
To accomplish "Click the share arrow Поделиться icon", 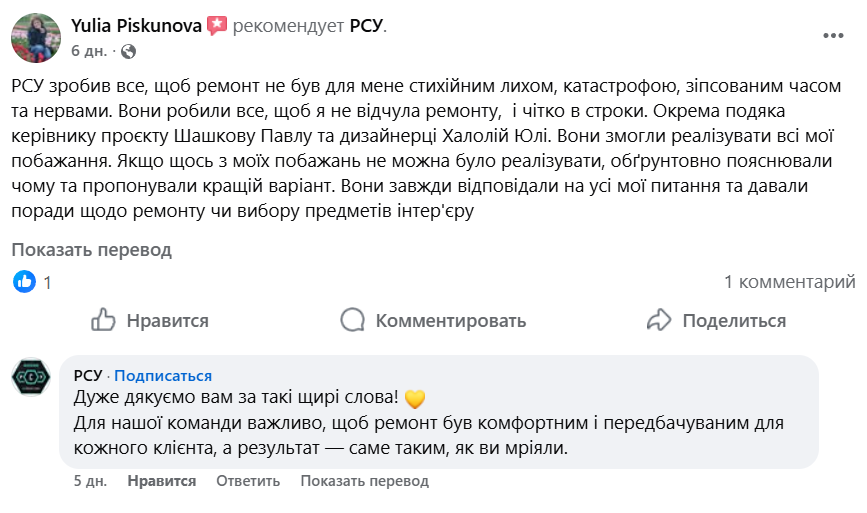I will 658,320.
